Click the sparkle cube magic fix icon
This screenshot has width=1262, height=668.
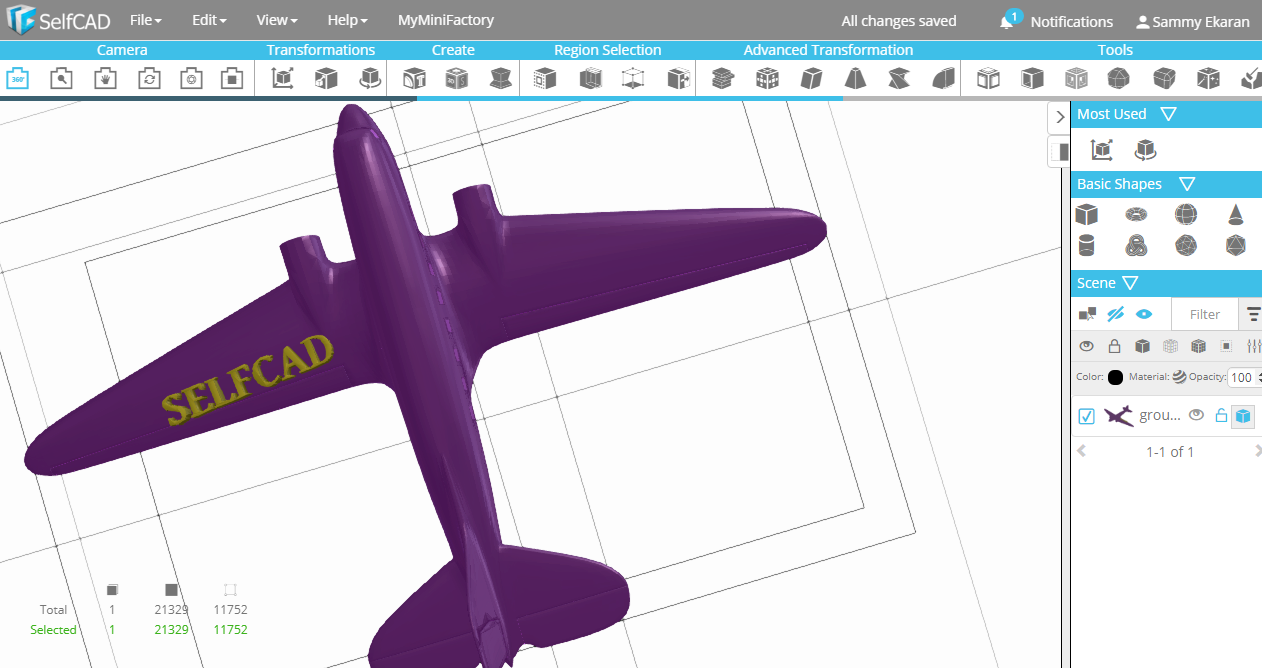[x=1208, y=78]
